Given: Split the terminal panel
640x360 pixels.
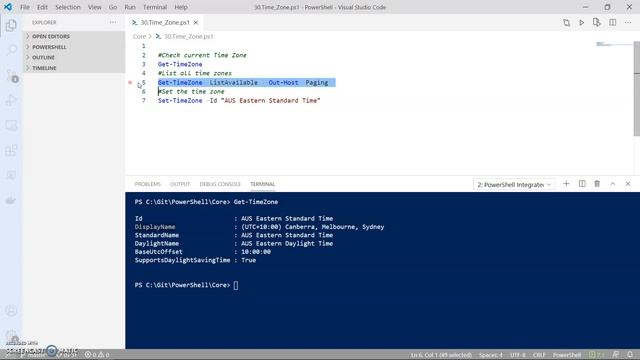Looking at the screenshot, I should click(x=582, y=184).
